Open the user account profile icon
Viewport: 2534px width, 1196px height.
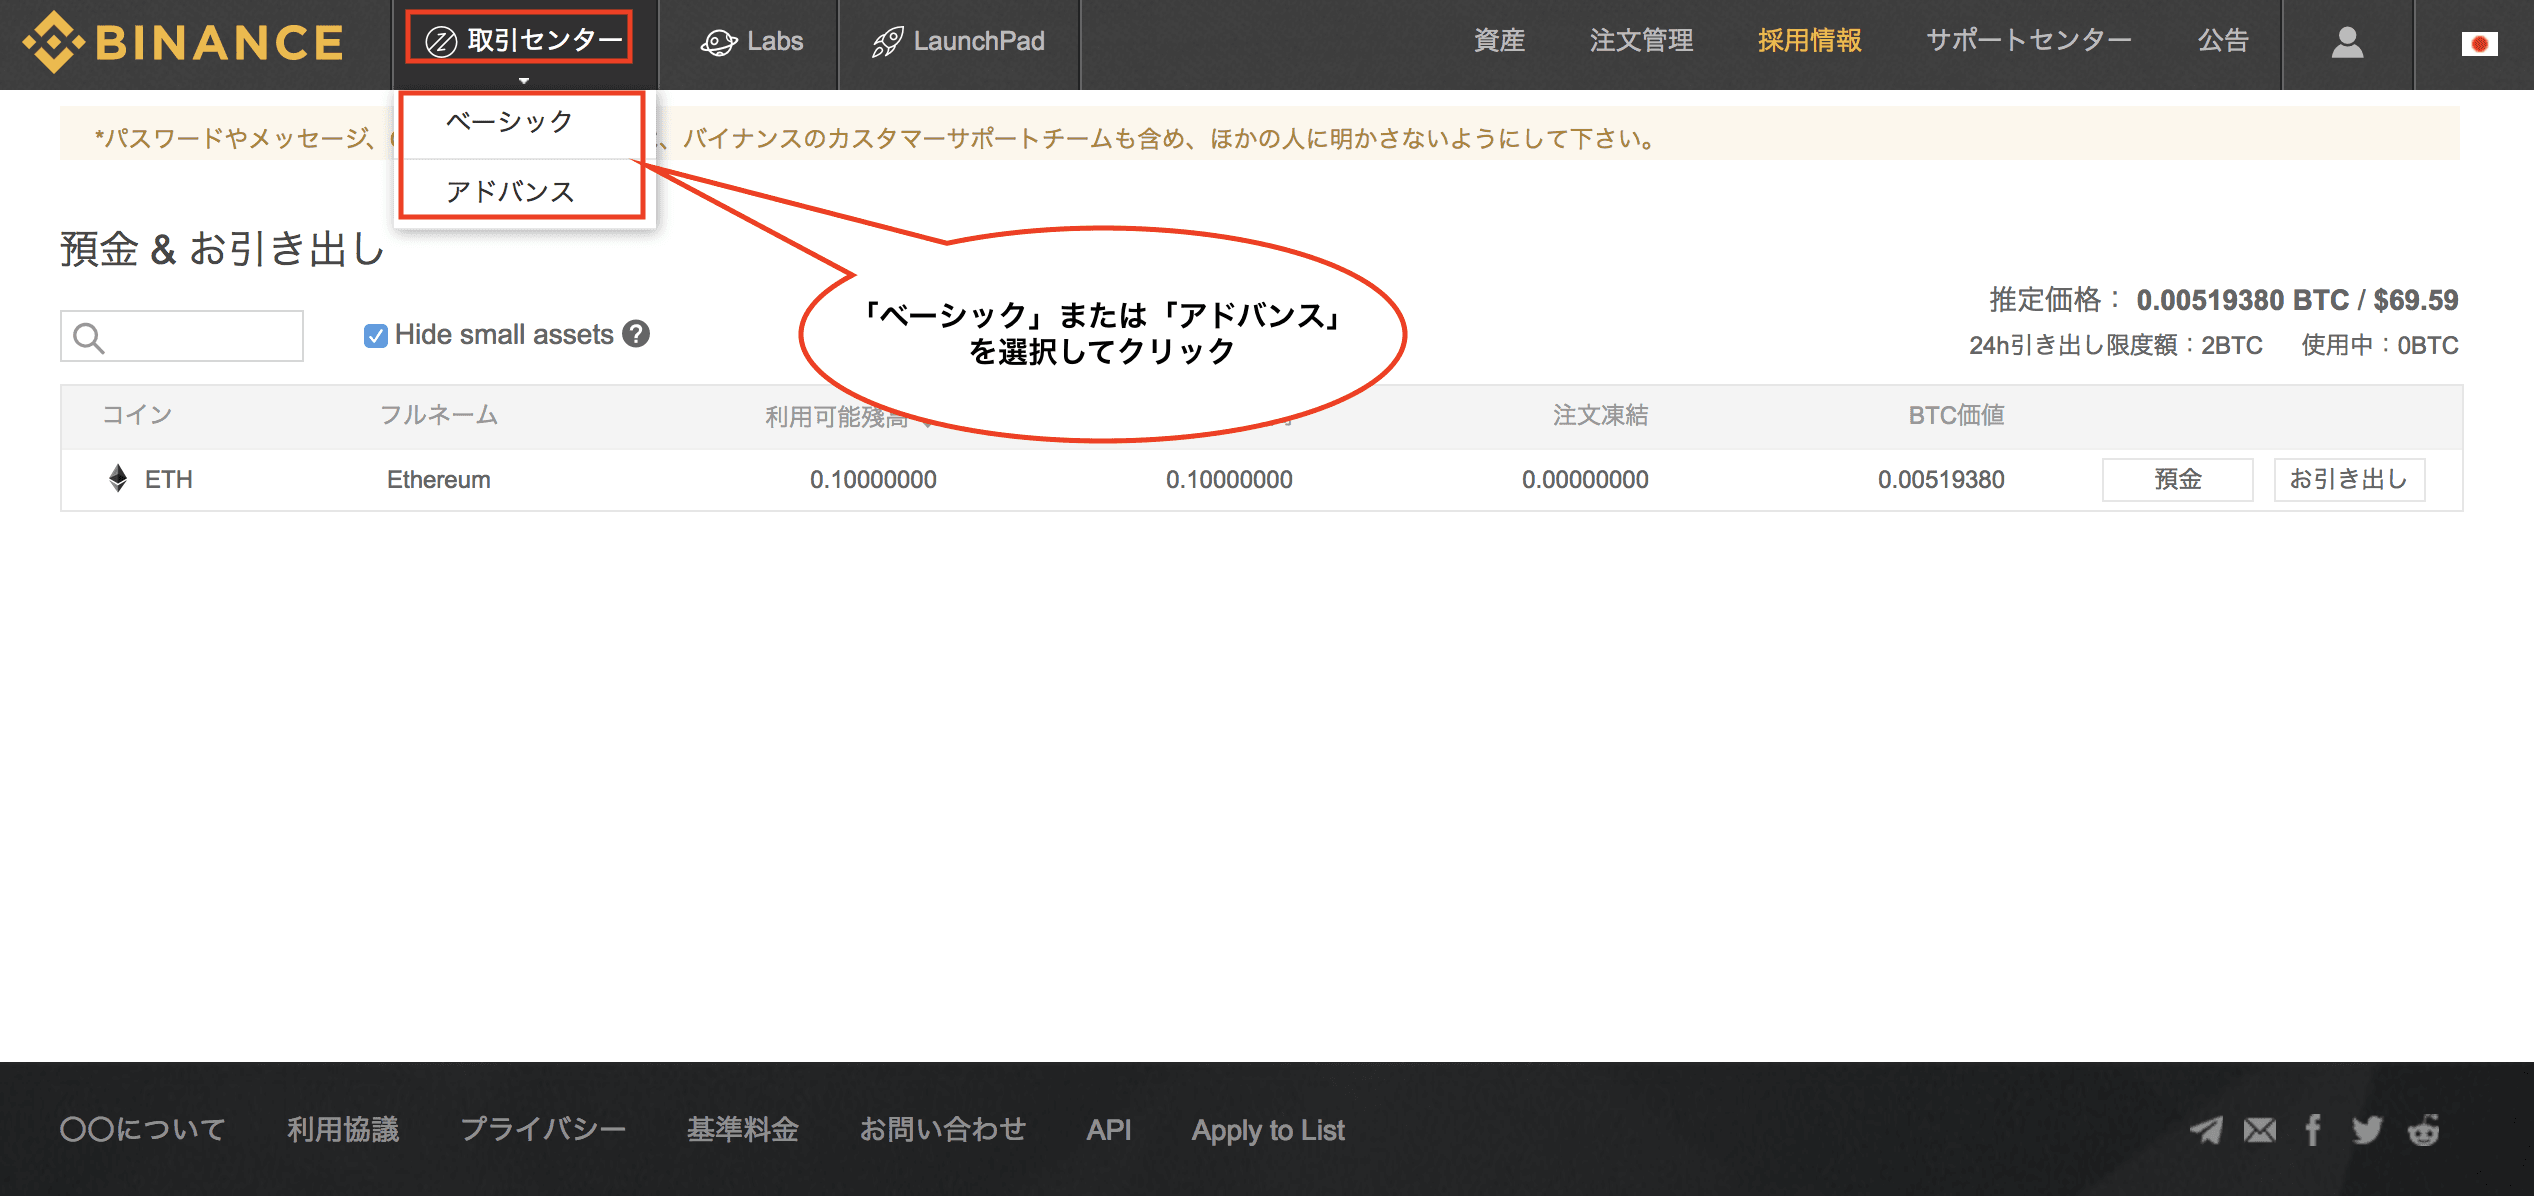tap(2347, 43)
